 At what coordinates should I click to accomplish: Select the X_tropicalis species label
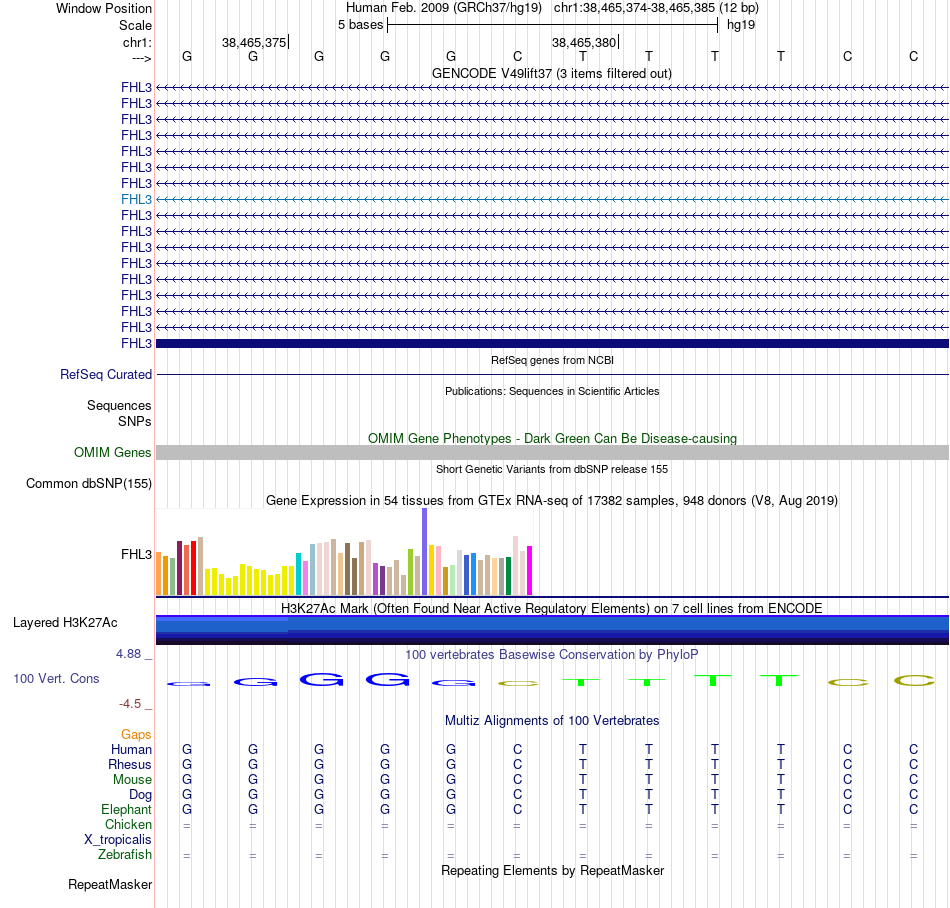pos(118,840)
